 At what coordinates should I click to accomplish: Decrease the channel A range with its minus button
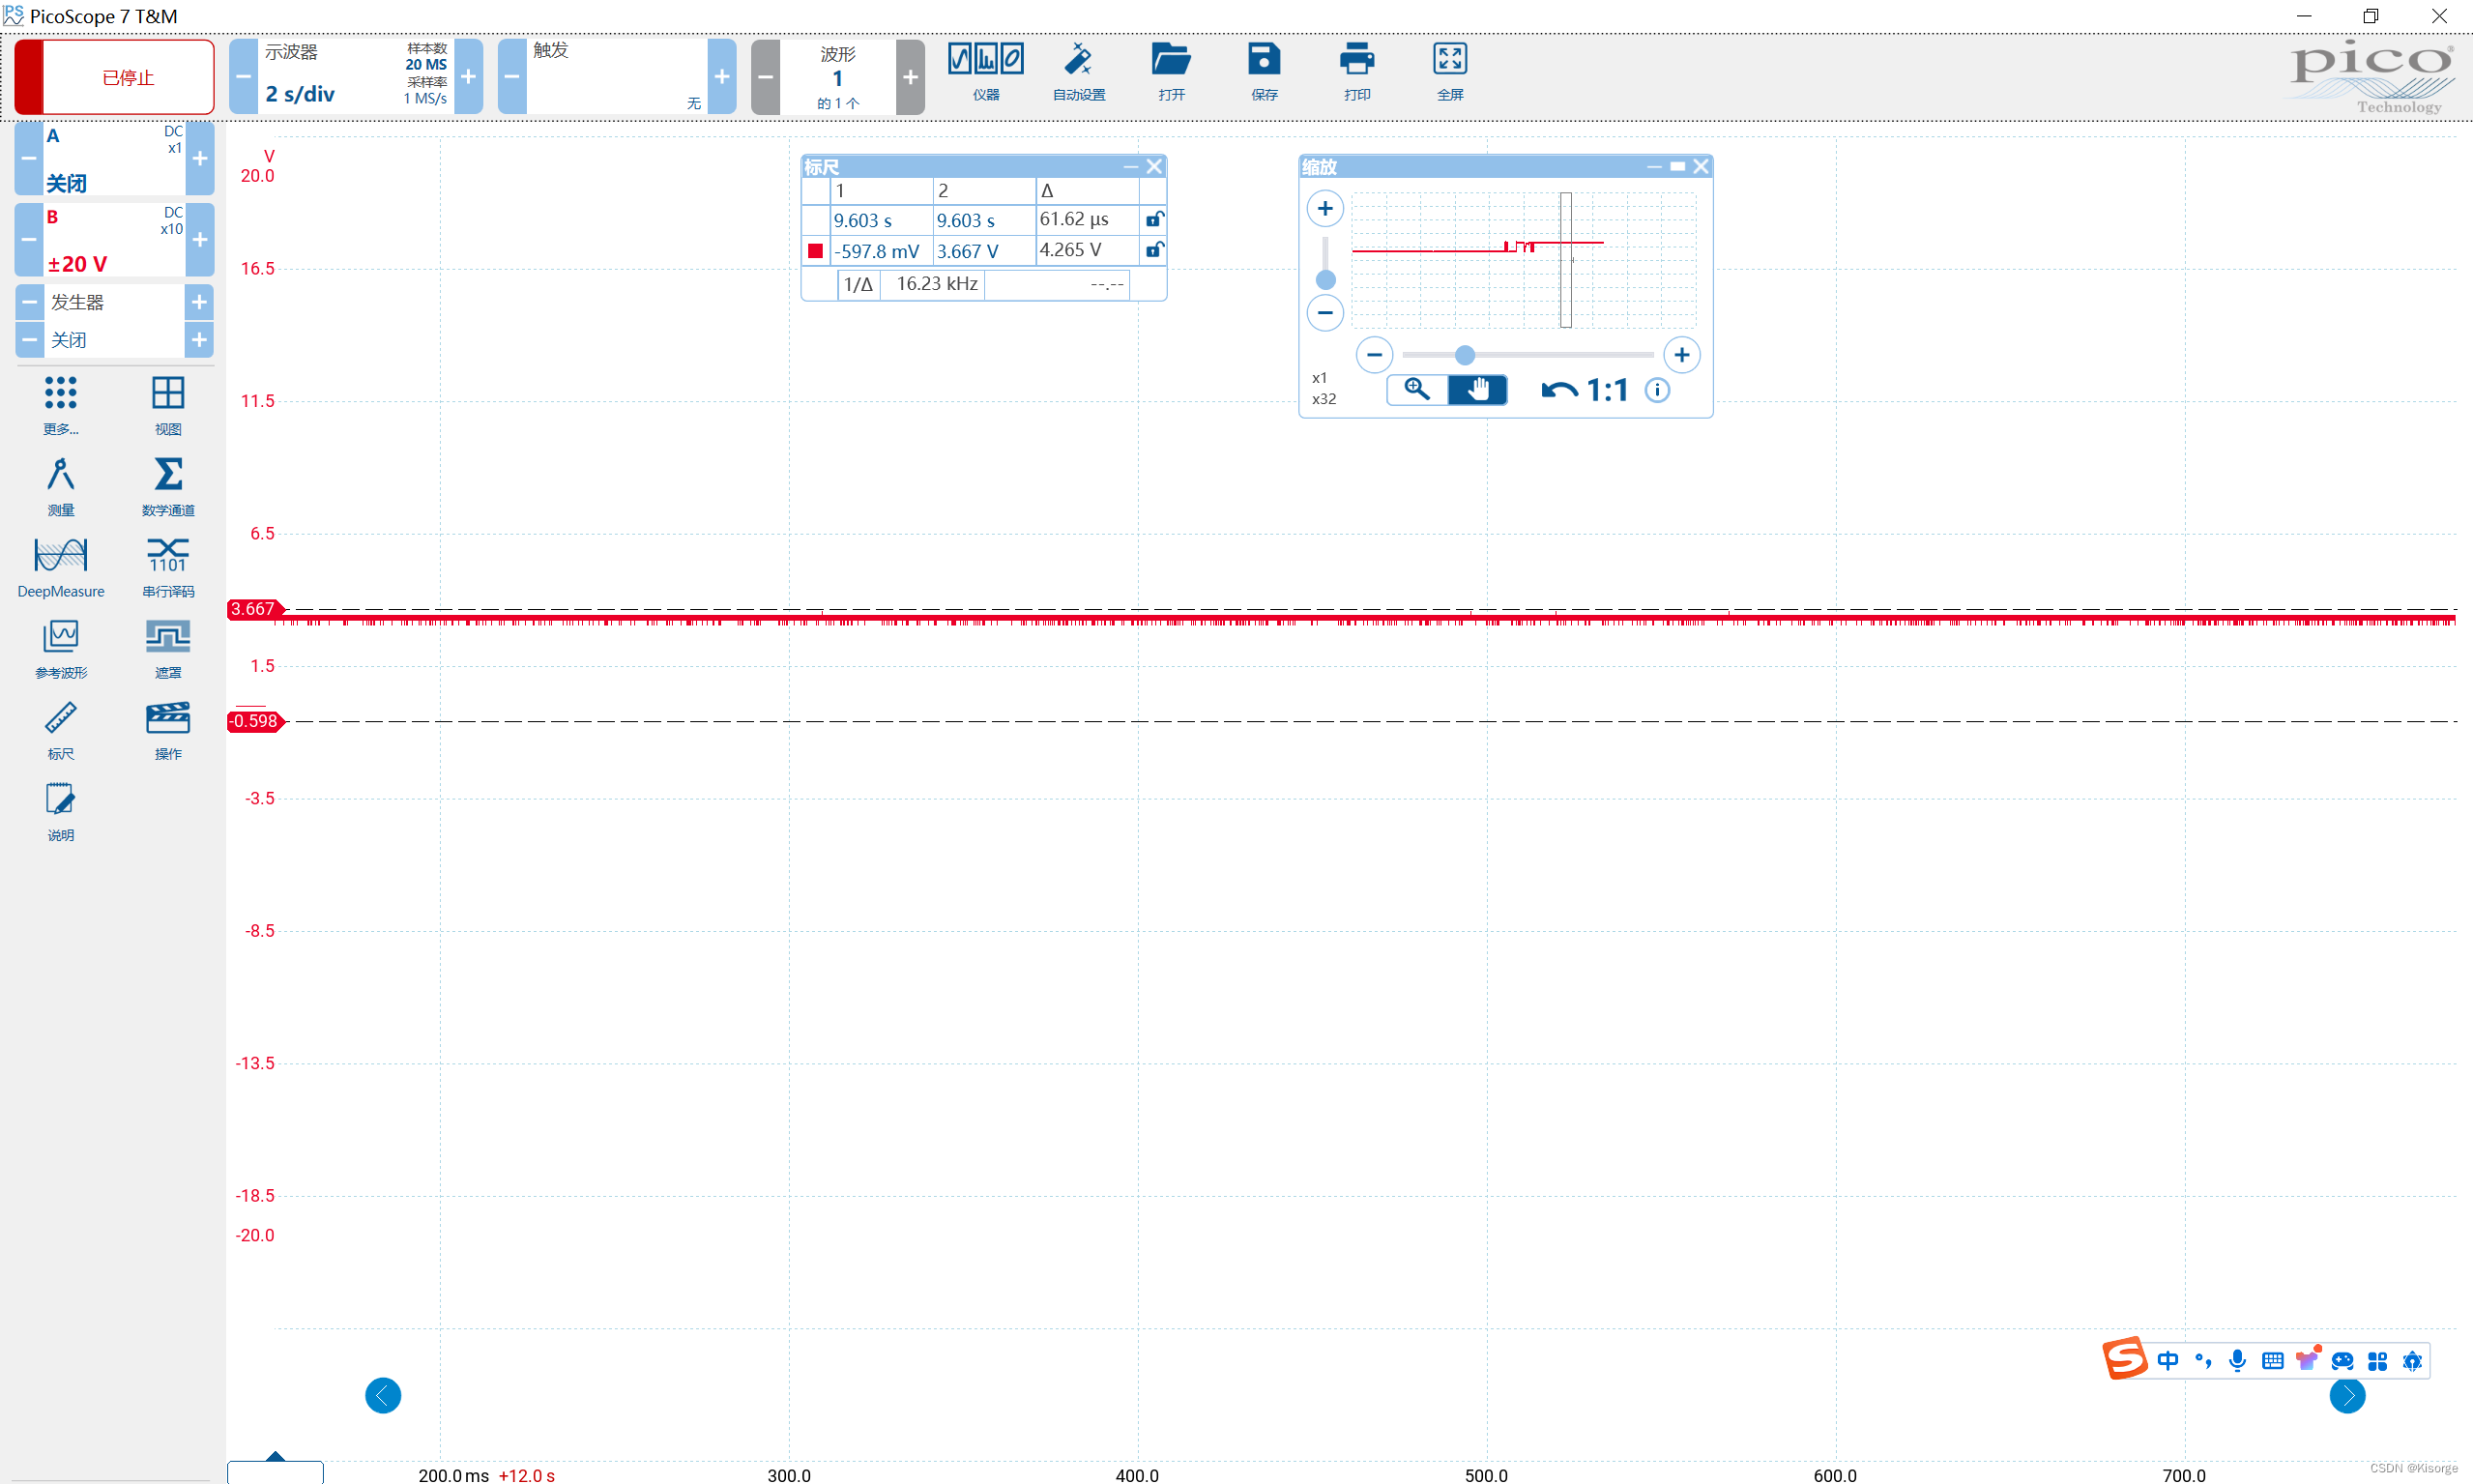(29, 159)
